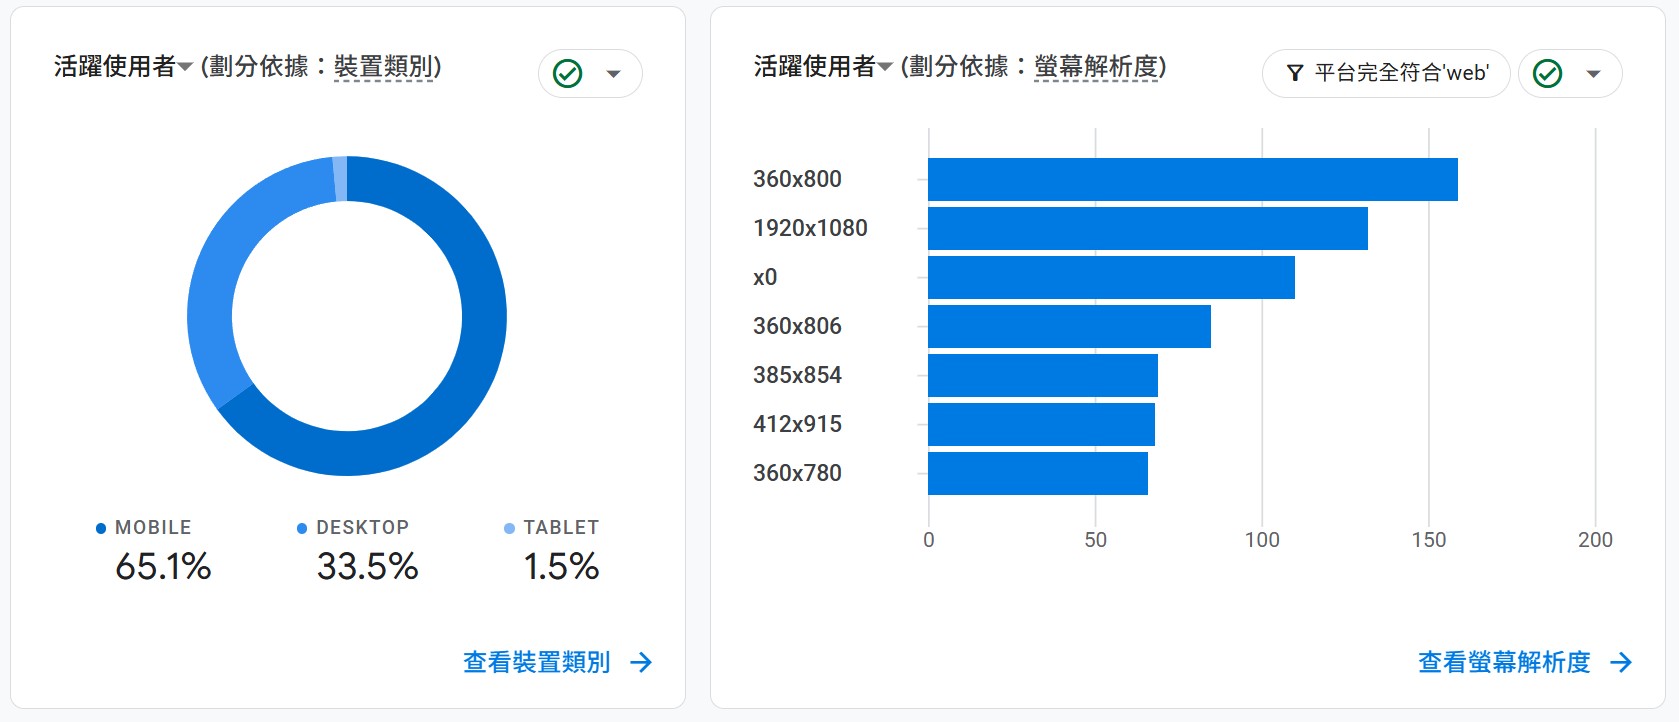Open the 查看螢幕解析度 report link

click(x=1504, y=662)
